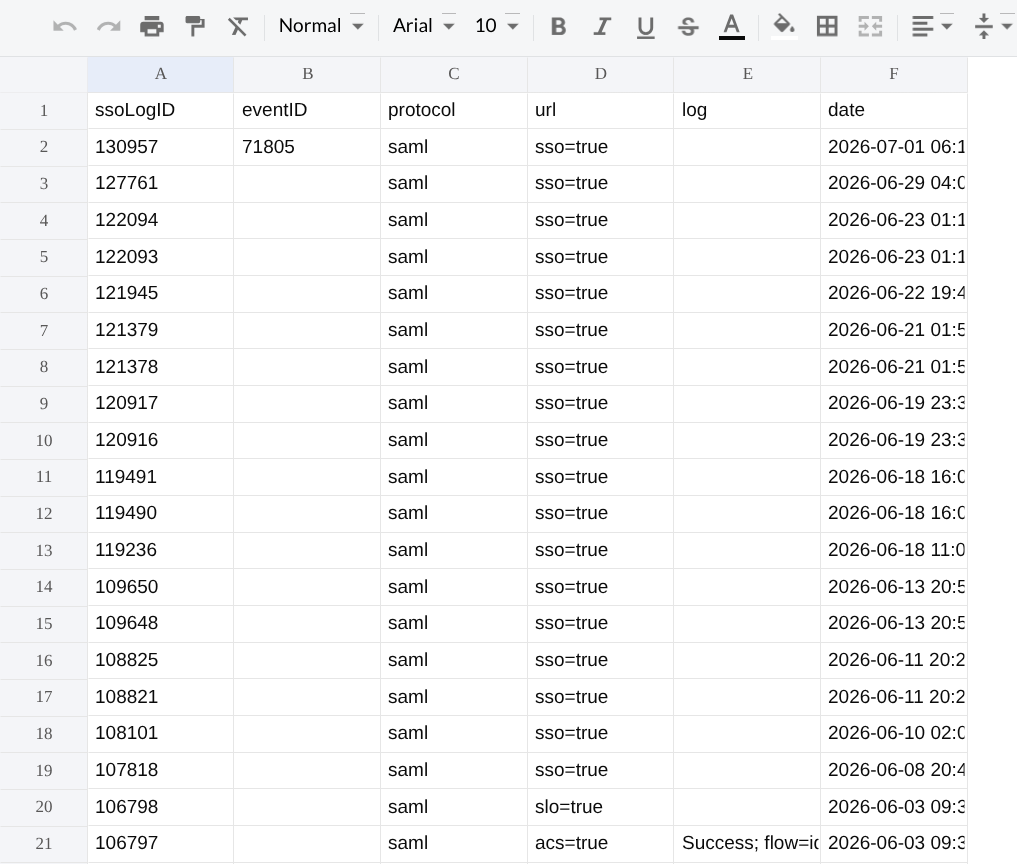The height and width of the screenshot is (864, 1017).
Task: Select cell containing 106798
Action: point(160,807)
